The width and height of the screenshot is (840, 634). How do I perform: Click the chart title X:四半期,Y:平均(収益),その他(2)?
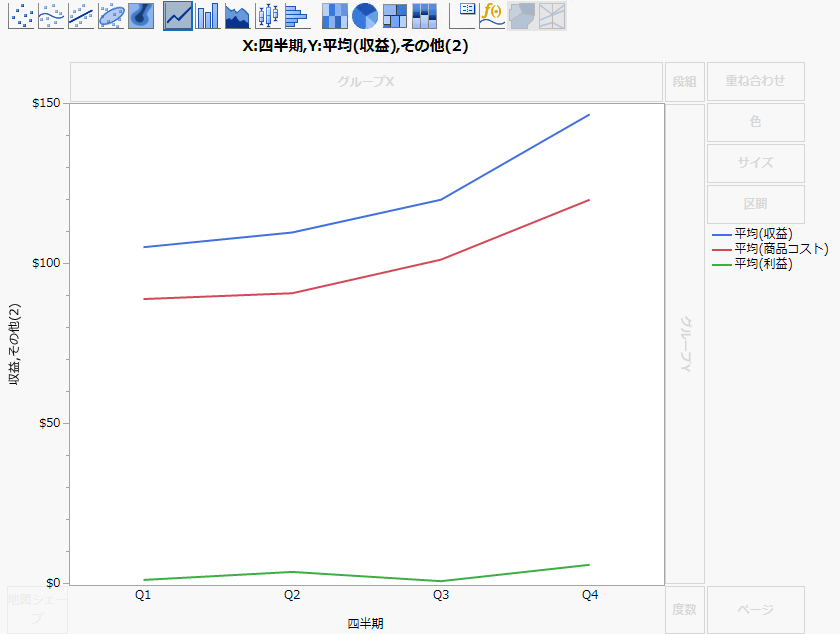pyautogui.click(x=355, y=46)
